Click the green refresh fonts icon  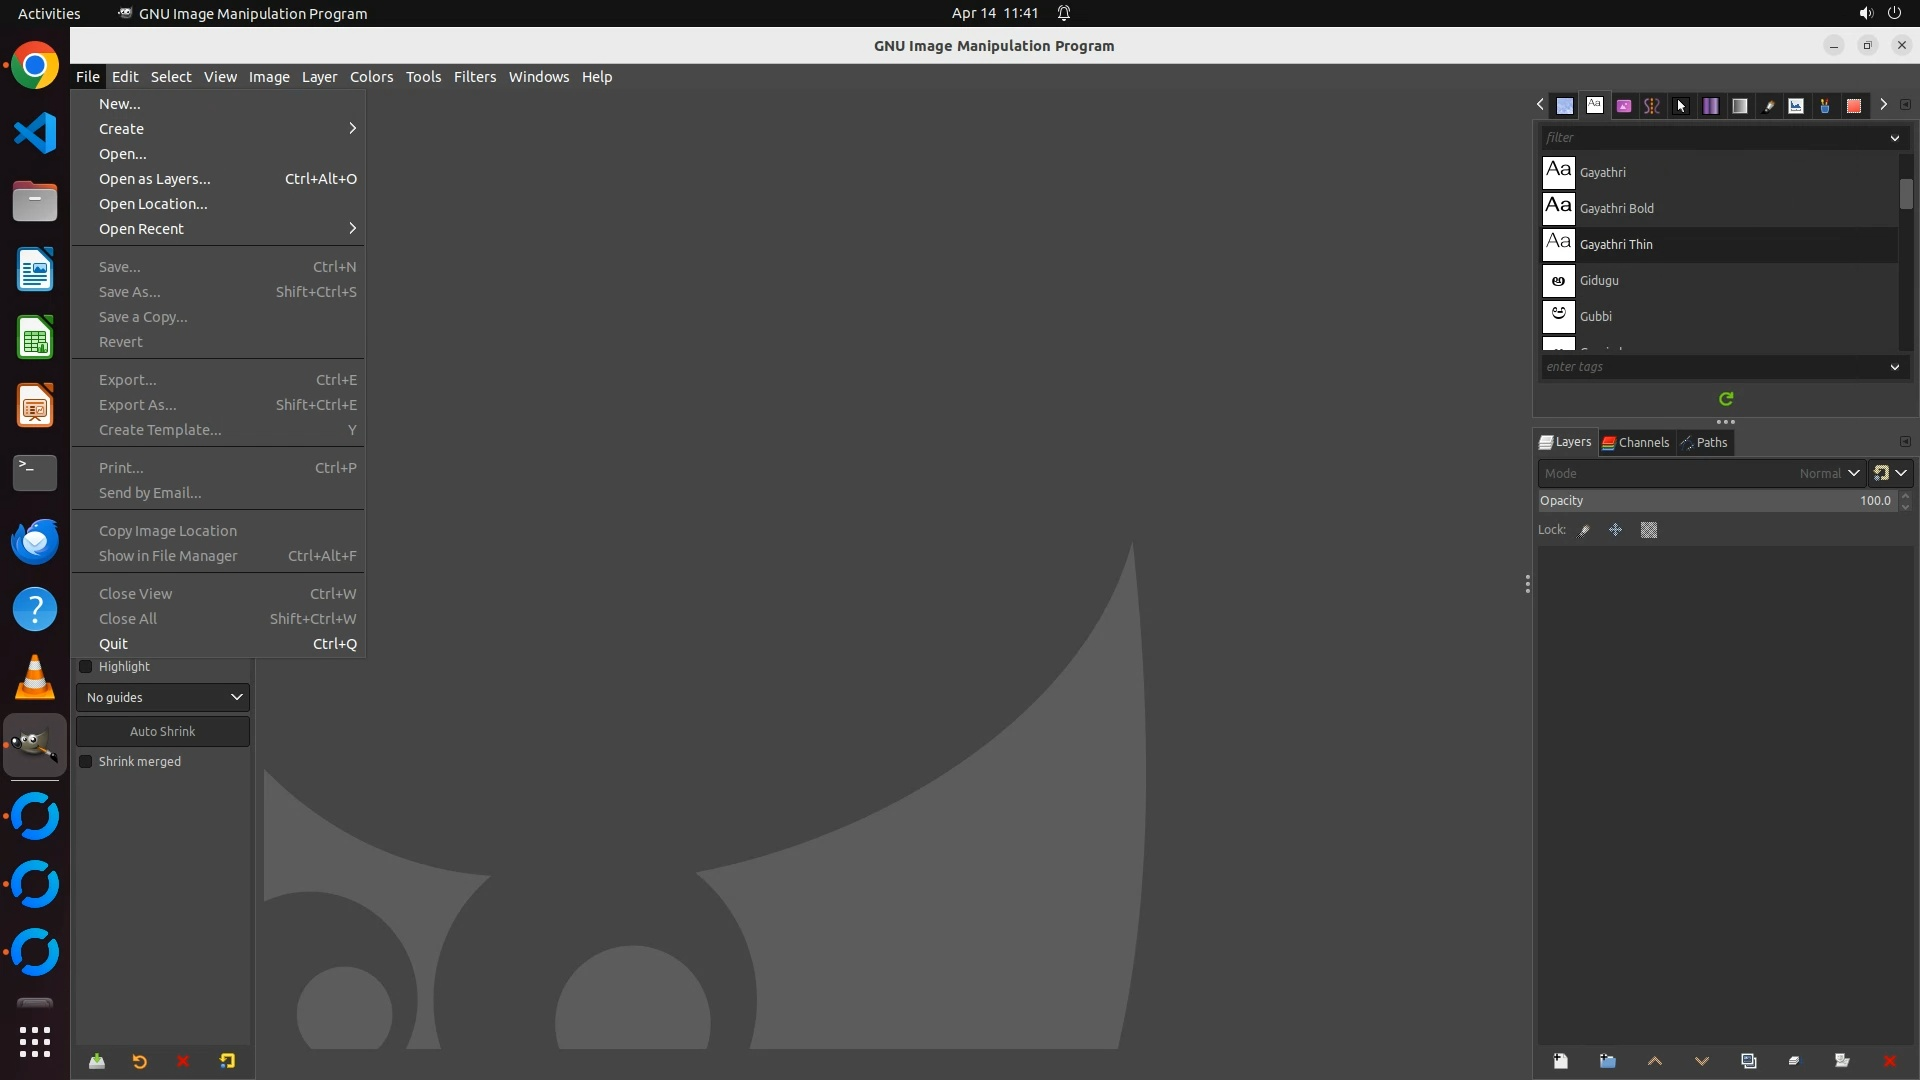pos(1726,399)
